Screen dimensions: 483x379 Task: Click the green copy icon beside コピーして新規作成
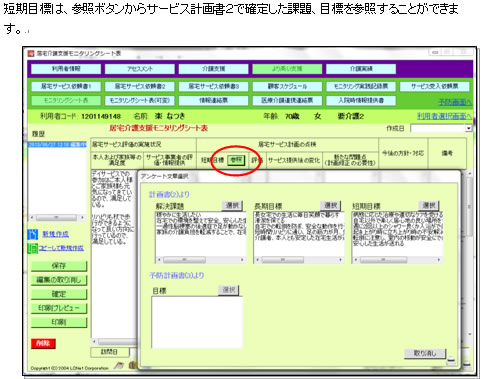click(x=32, y=248)
